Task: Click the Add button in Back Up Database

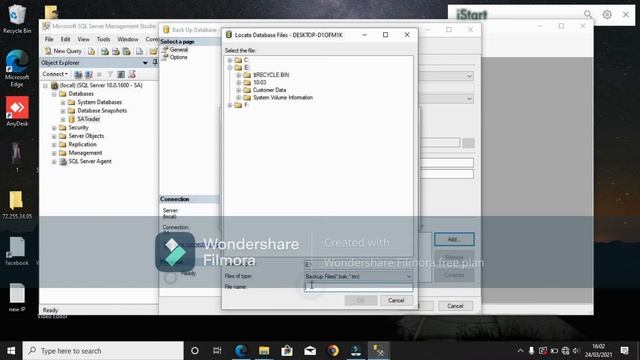Action: 454,239
